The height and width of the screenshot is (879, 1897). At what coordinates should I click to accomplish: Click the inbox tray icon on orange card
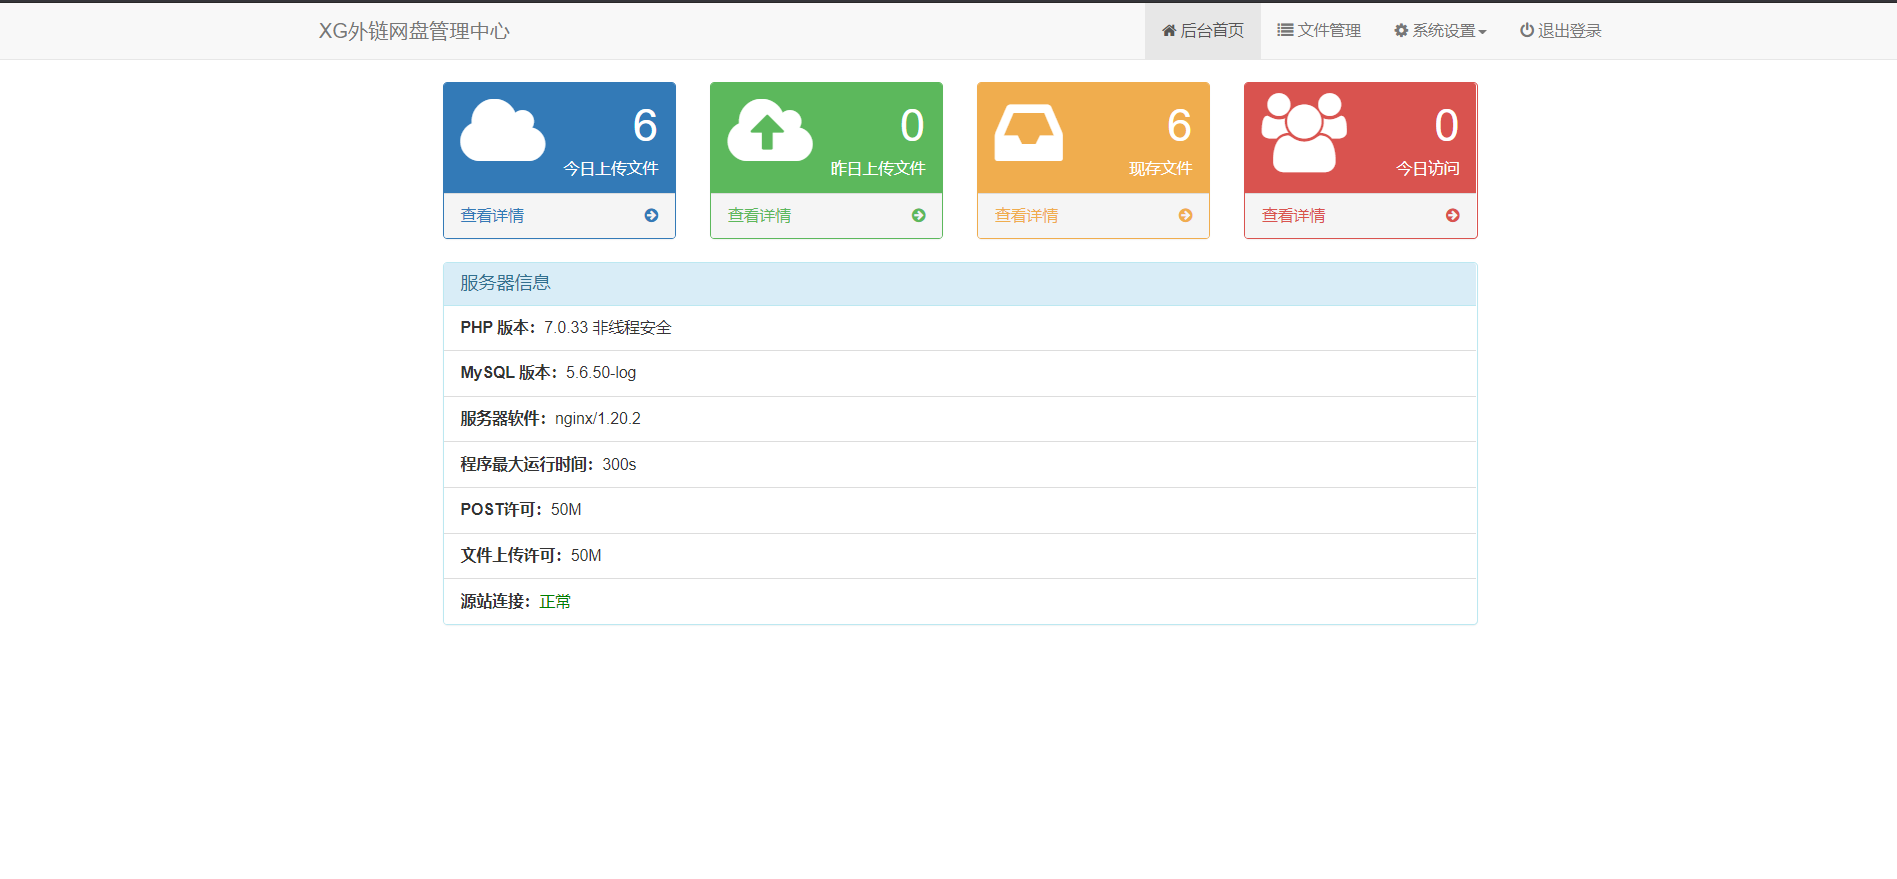1029,132
